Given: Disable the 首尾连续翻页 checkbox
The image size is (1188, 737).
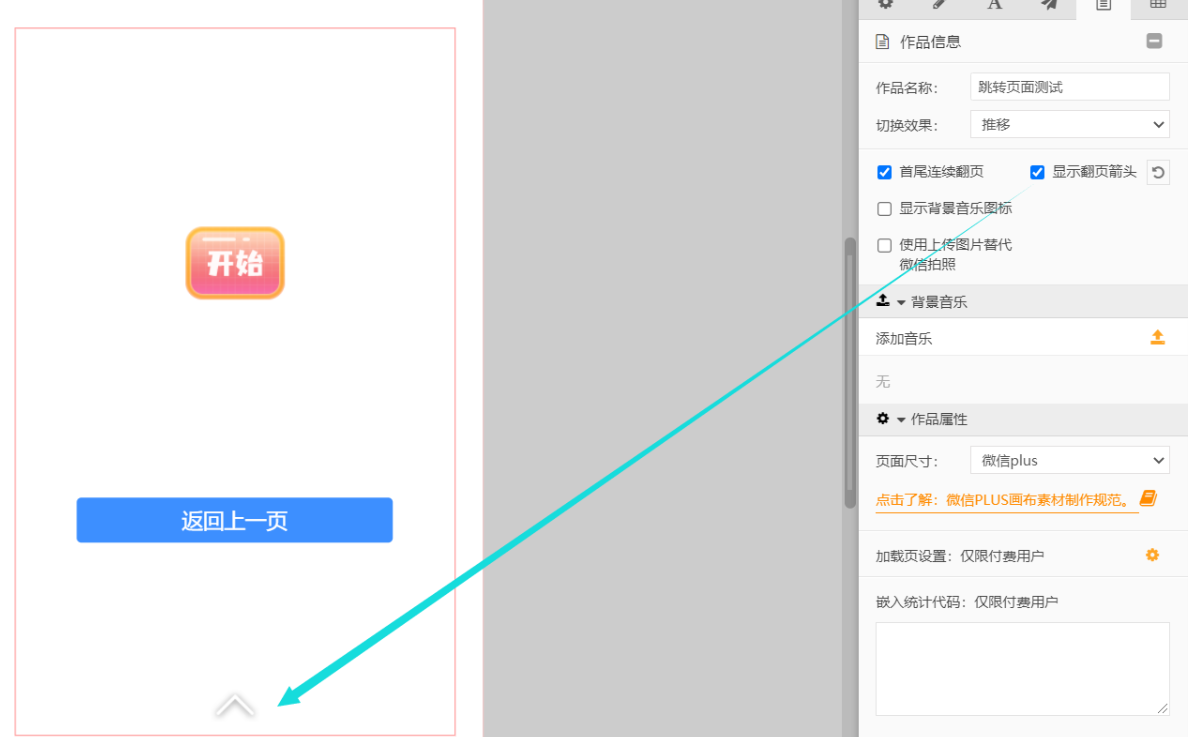Looking at the screenshot, I should click(884, 172).
